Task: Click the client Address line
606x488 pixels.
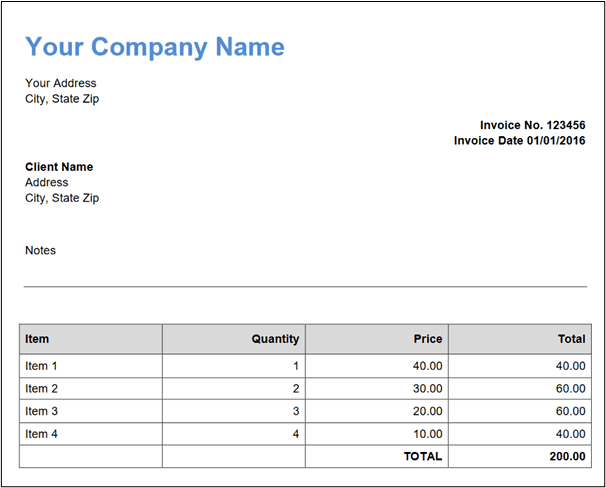Action: [x=47, y=182]
